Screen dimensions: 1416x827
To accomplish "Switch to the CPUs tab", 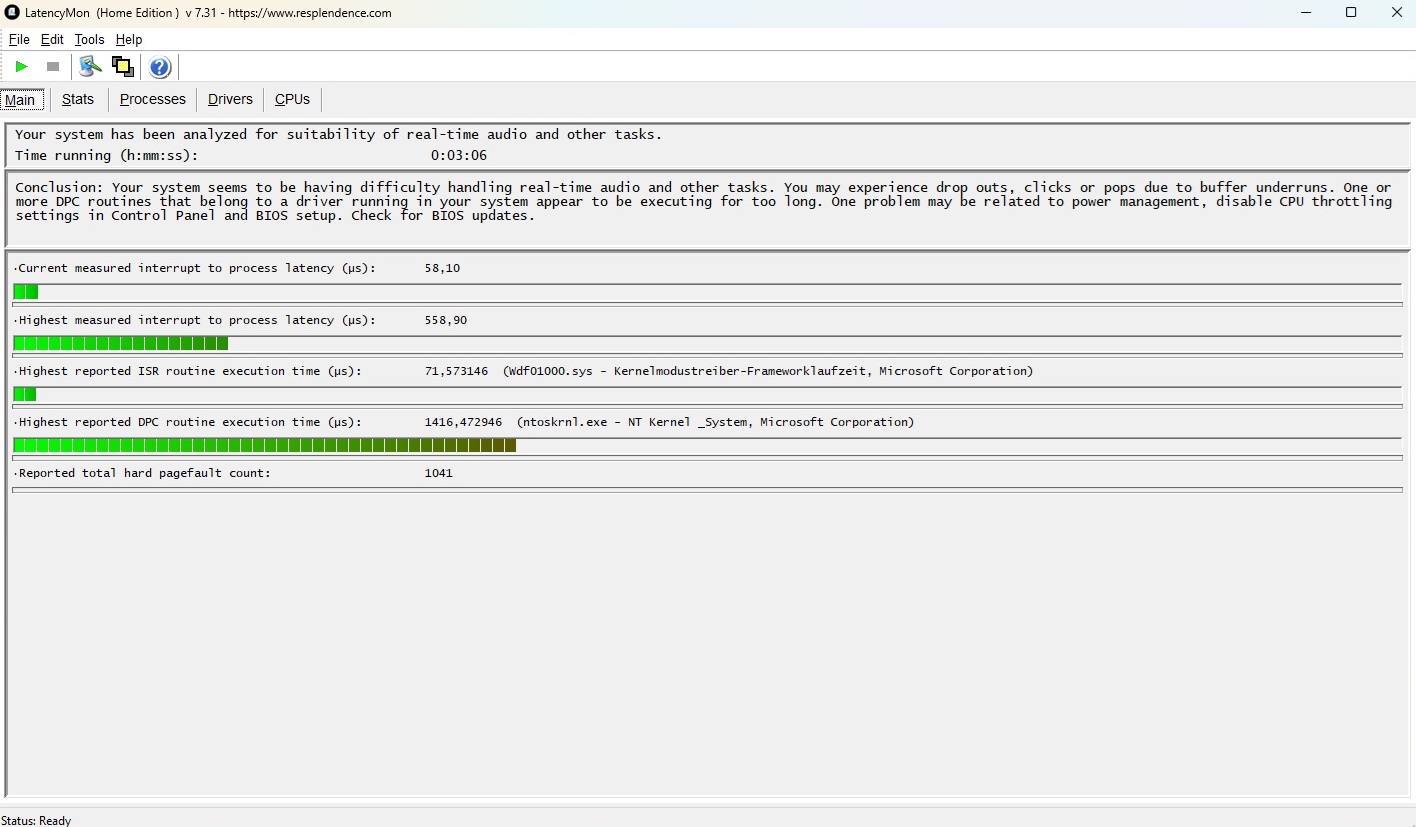I will point(293,99).
